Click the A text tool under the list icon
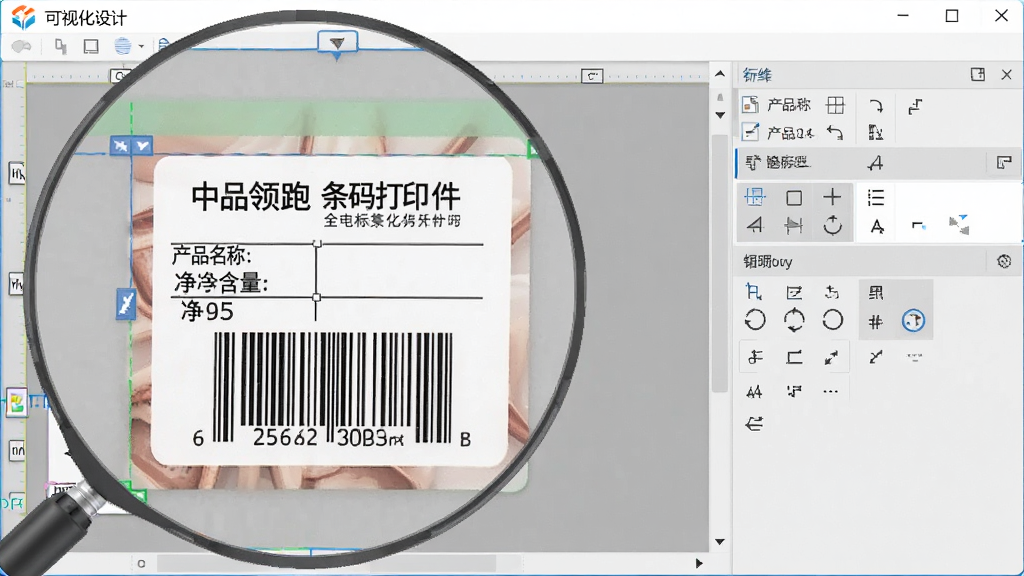The image size is (1024, 576). tap(876, 227)
